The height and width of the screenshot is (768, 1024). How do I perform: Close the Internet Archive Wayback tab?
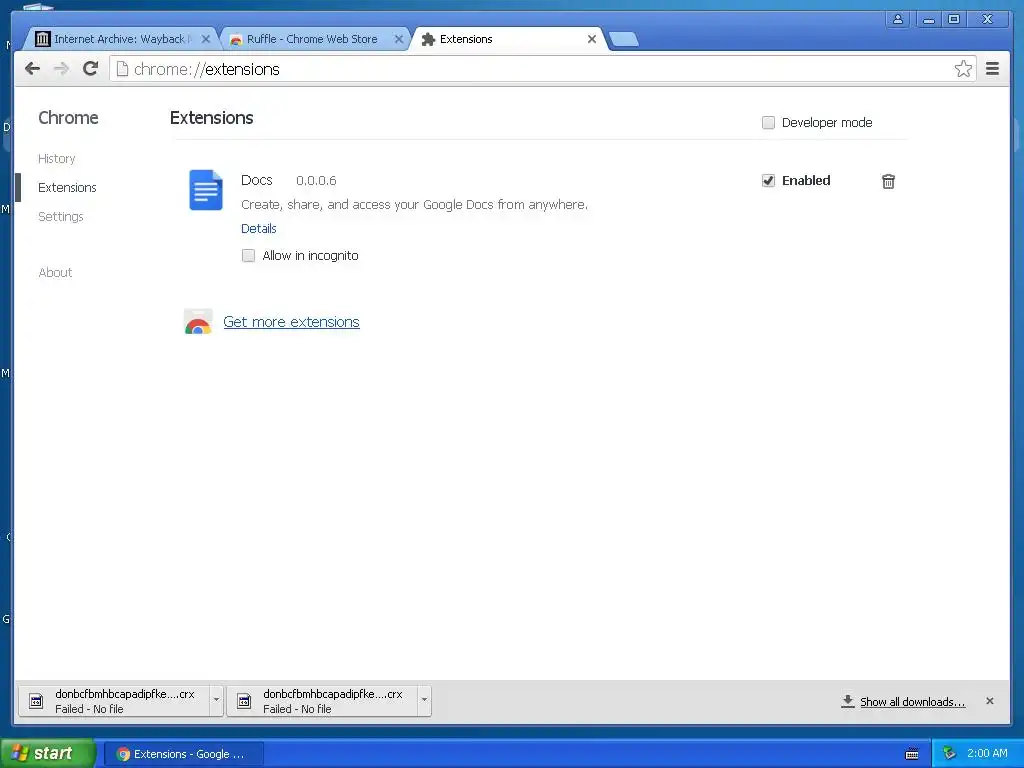(x=206, y=39)
